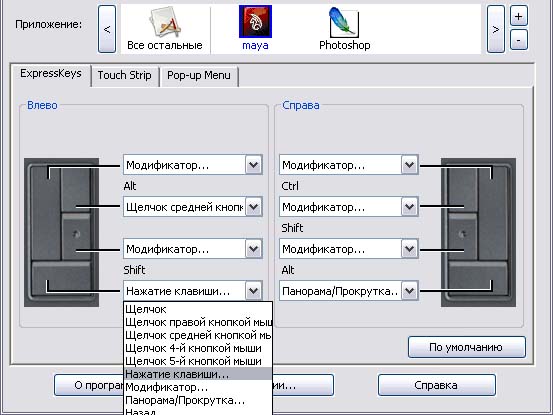Expand the 'Щелчок средней кнопки' dropdown
The image size is (553, 415).
[193, 207]
